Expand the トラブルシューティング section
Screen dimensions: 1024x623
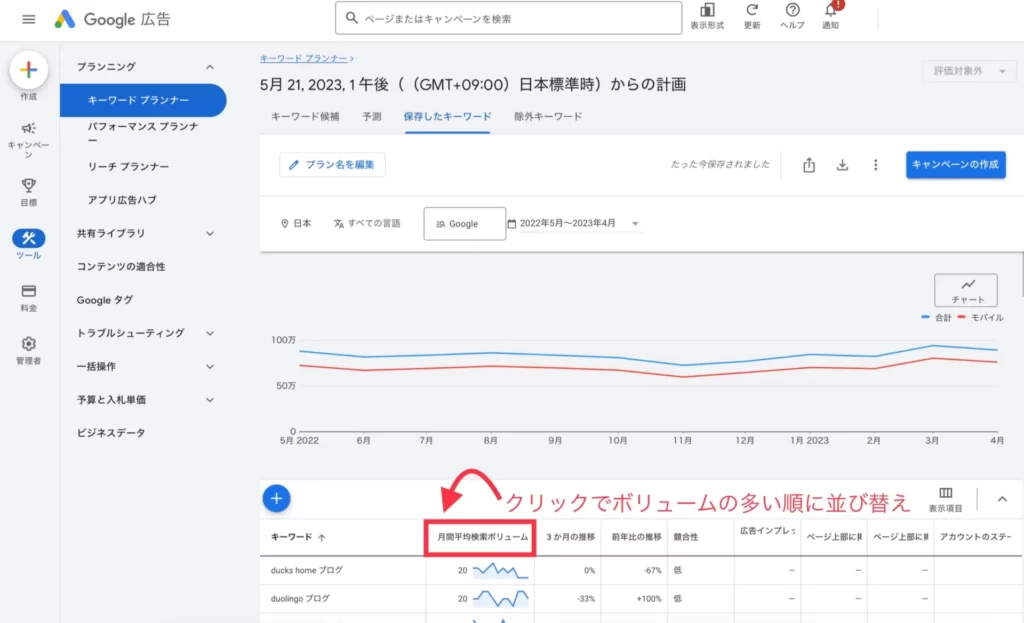pos(210,333)
